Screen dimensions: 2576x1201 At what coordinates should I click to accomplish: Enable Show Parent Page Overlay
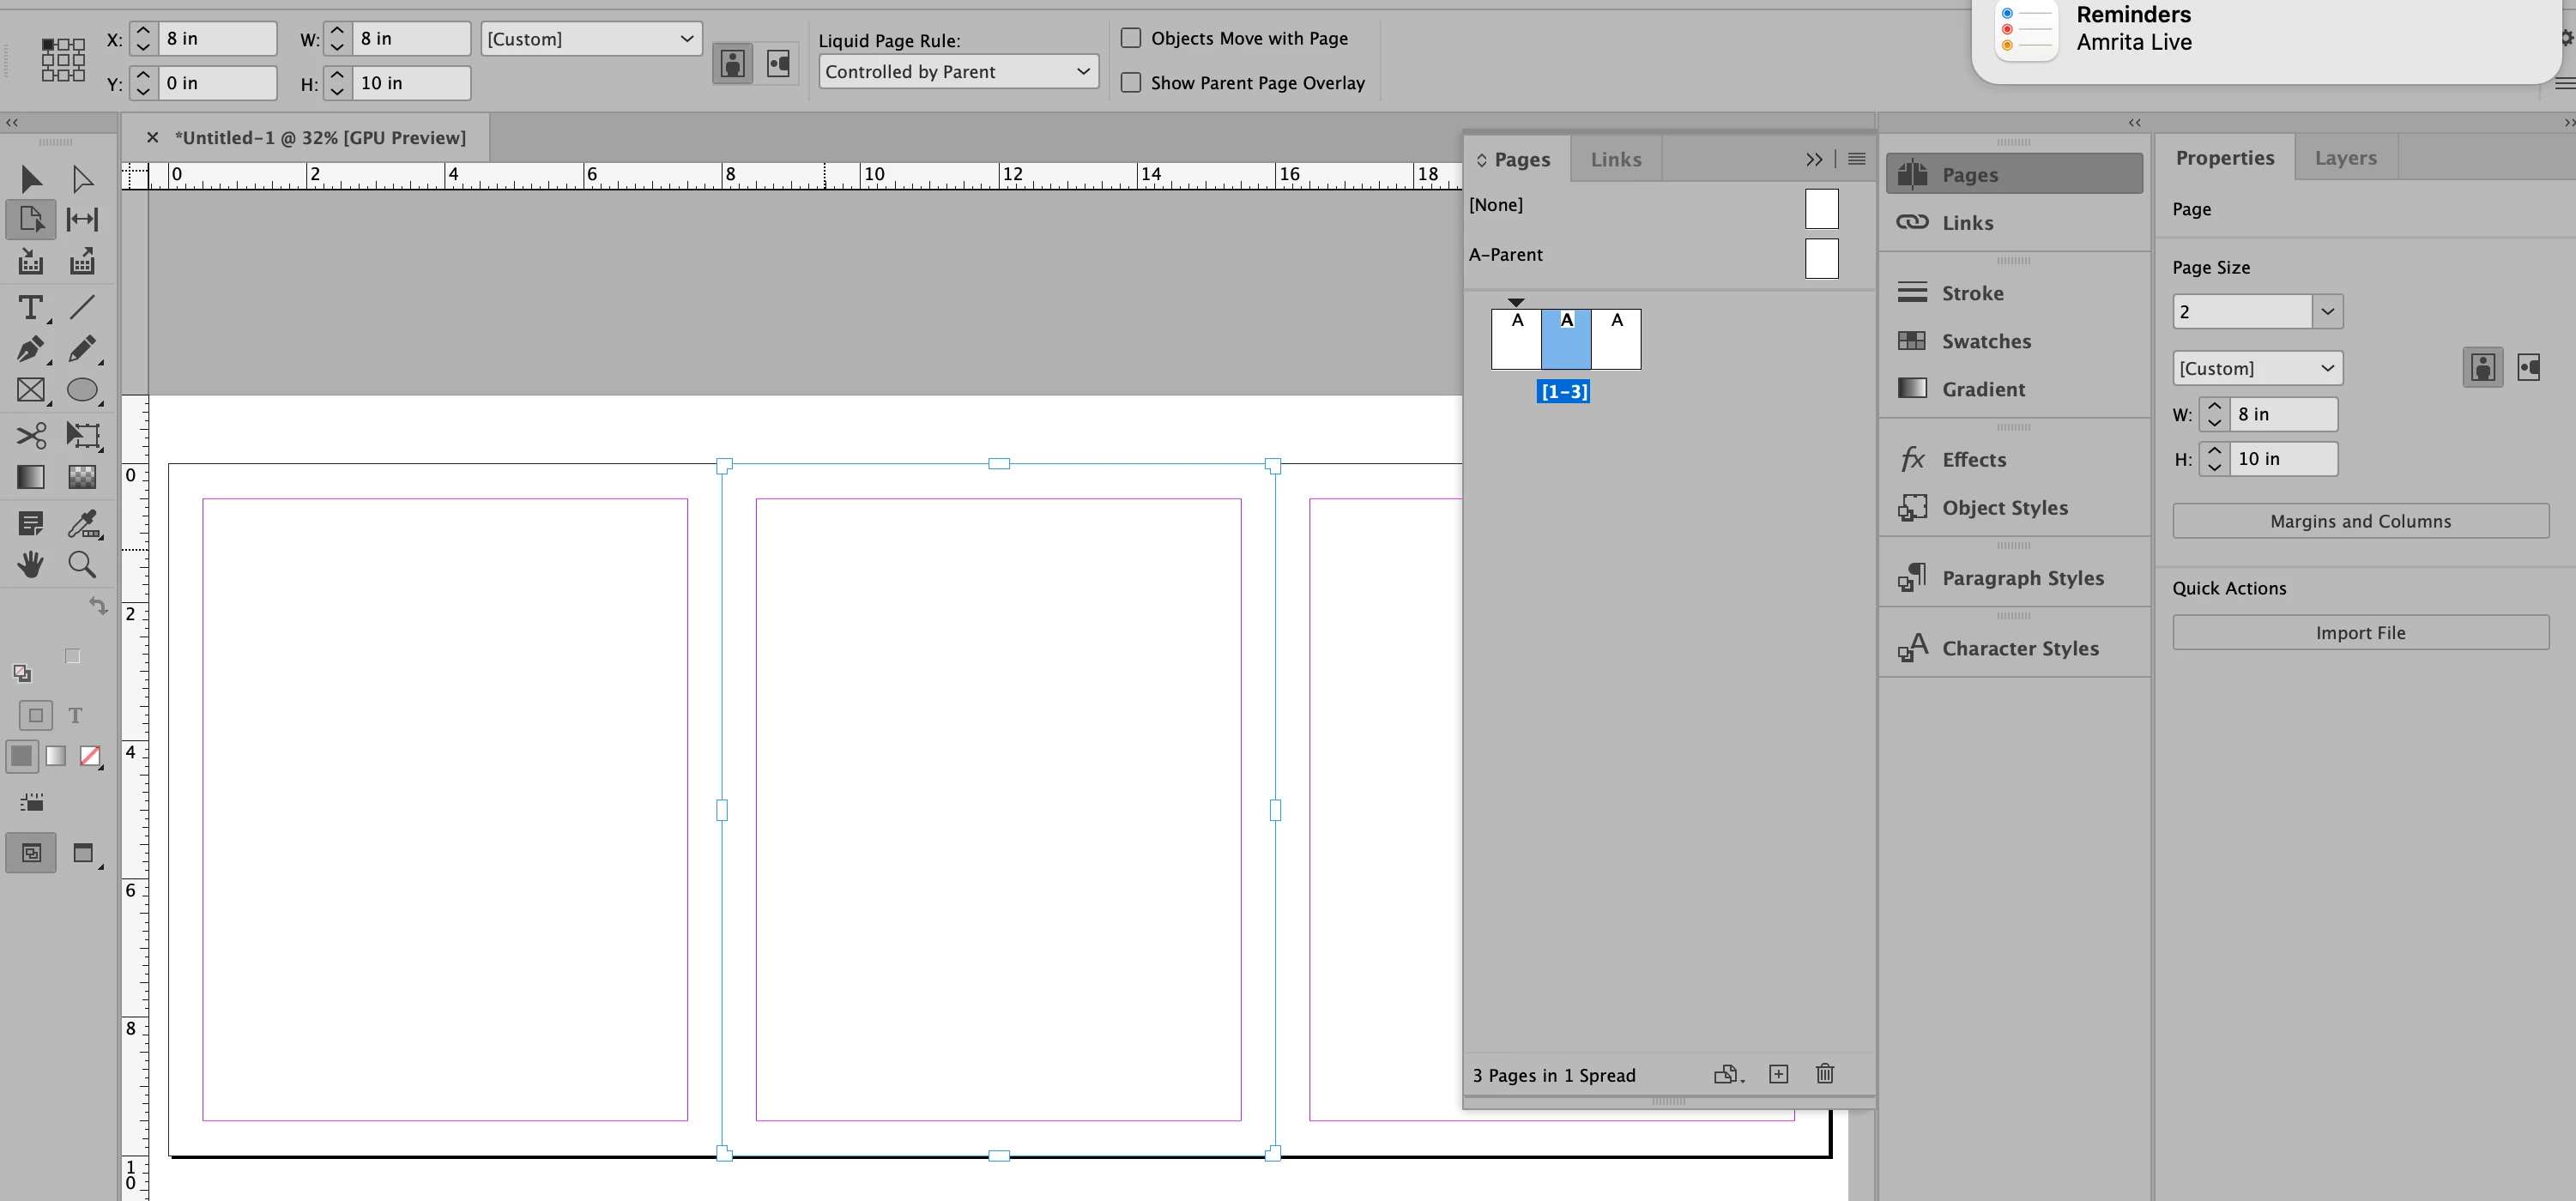click(x=1131, y=83)
